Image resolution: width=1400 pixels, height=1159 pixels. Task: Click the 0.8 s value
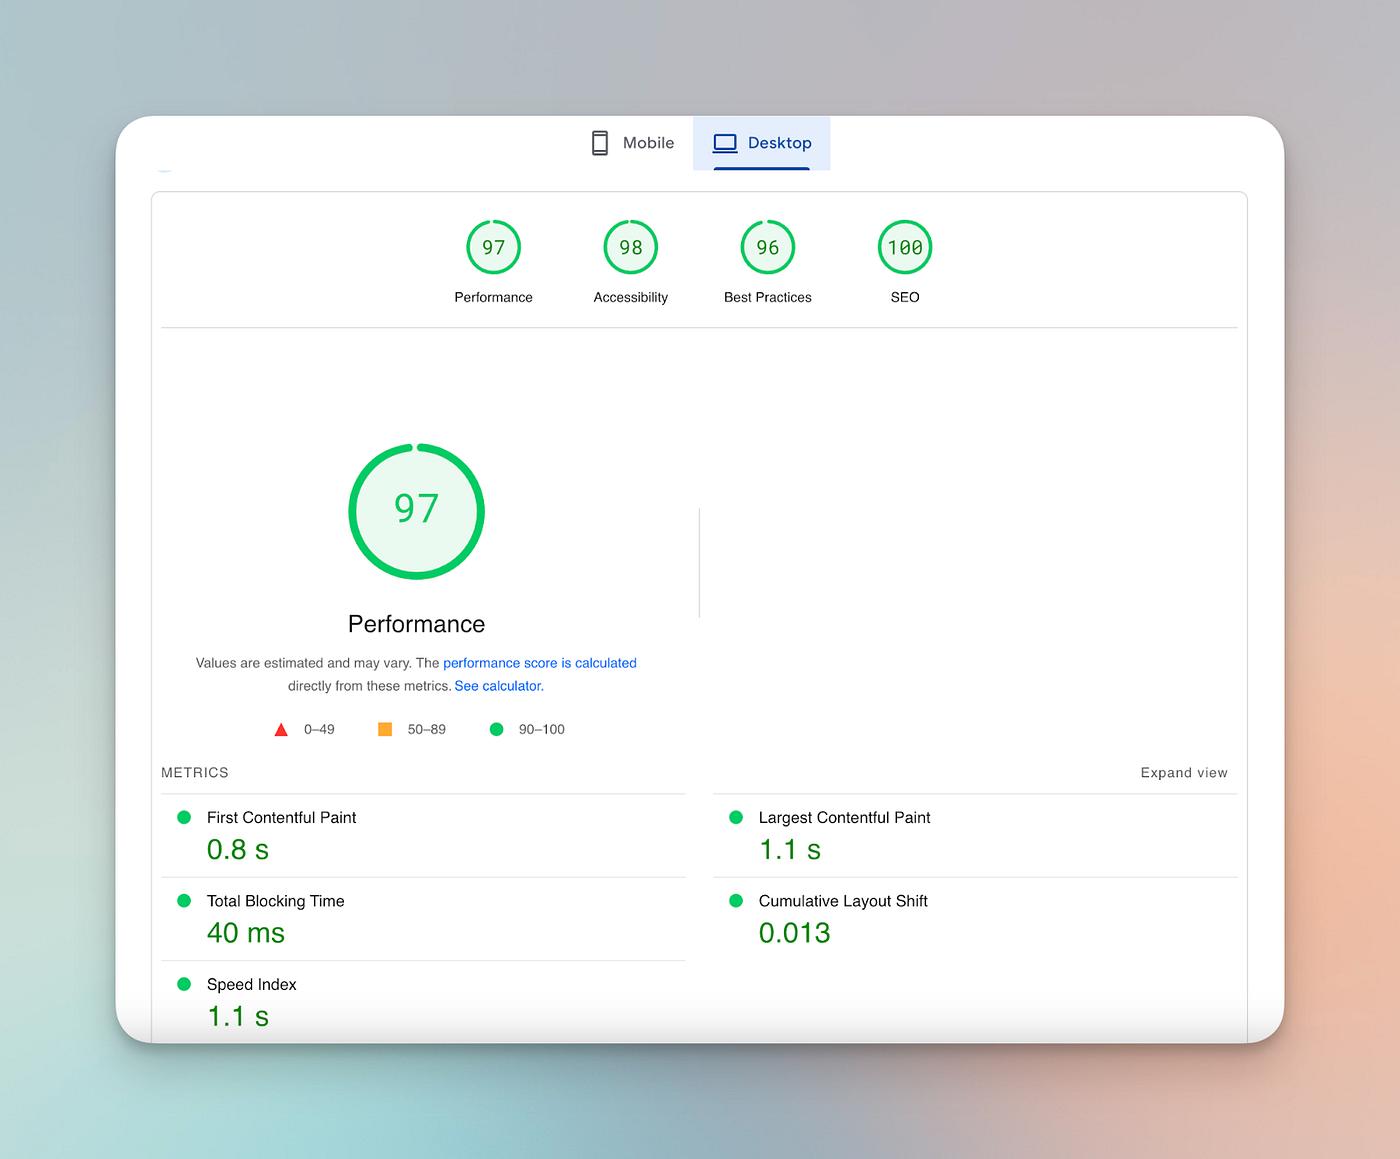238,850
